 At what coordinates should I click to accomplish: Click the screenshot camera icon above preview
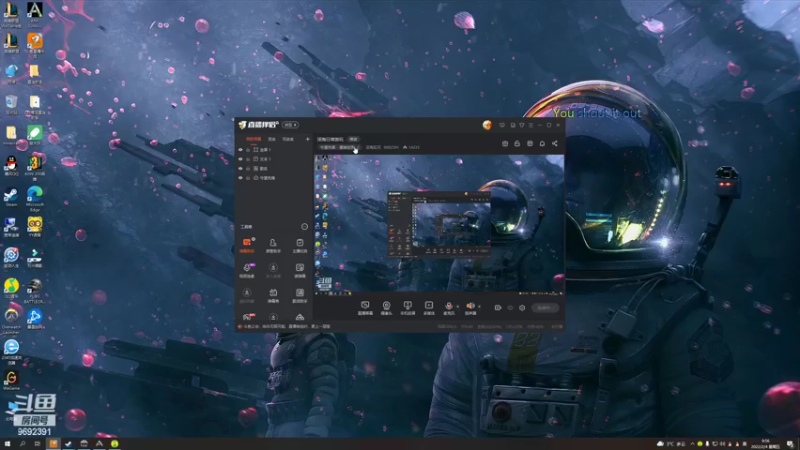505,144
